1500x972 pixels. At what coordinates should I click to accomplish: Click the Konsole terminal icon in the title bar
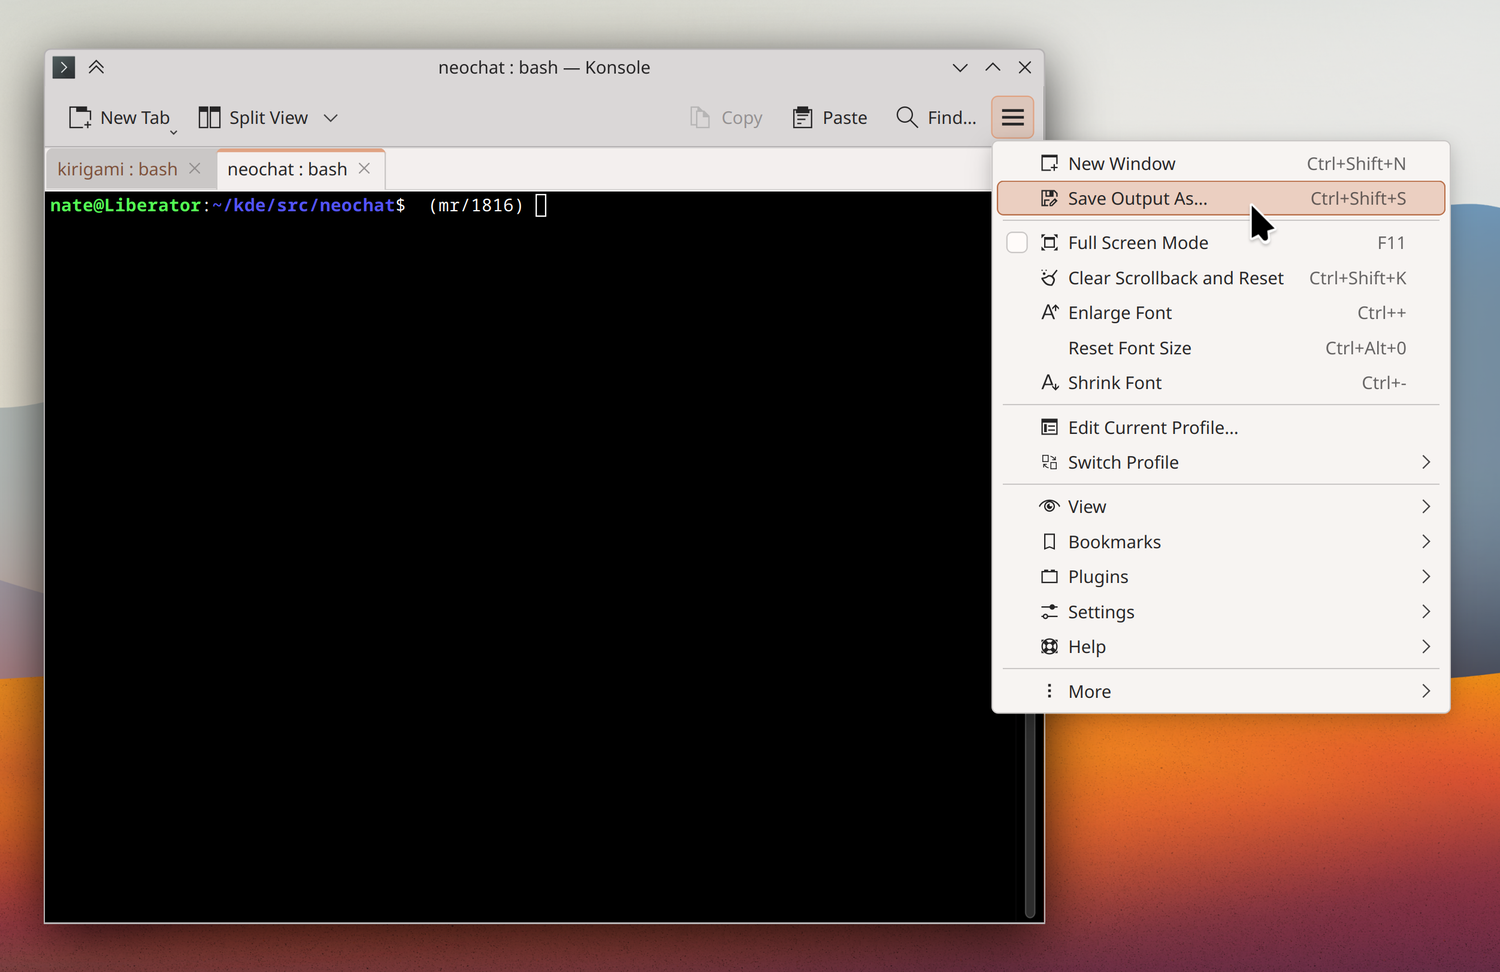(x=64, y=67)
